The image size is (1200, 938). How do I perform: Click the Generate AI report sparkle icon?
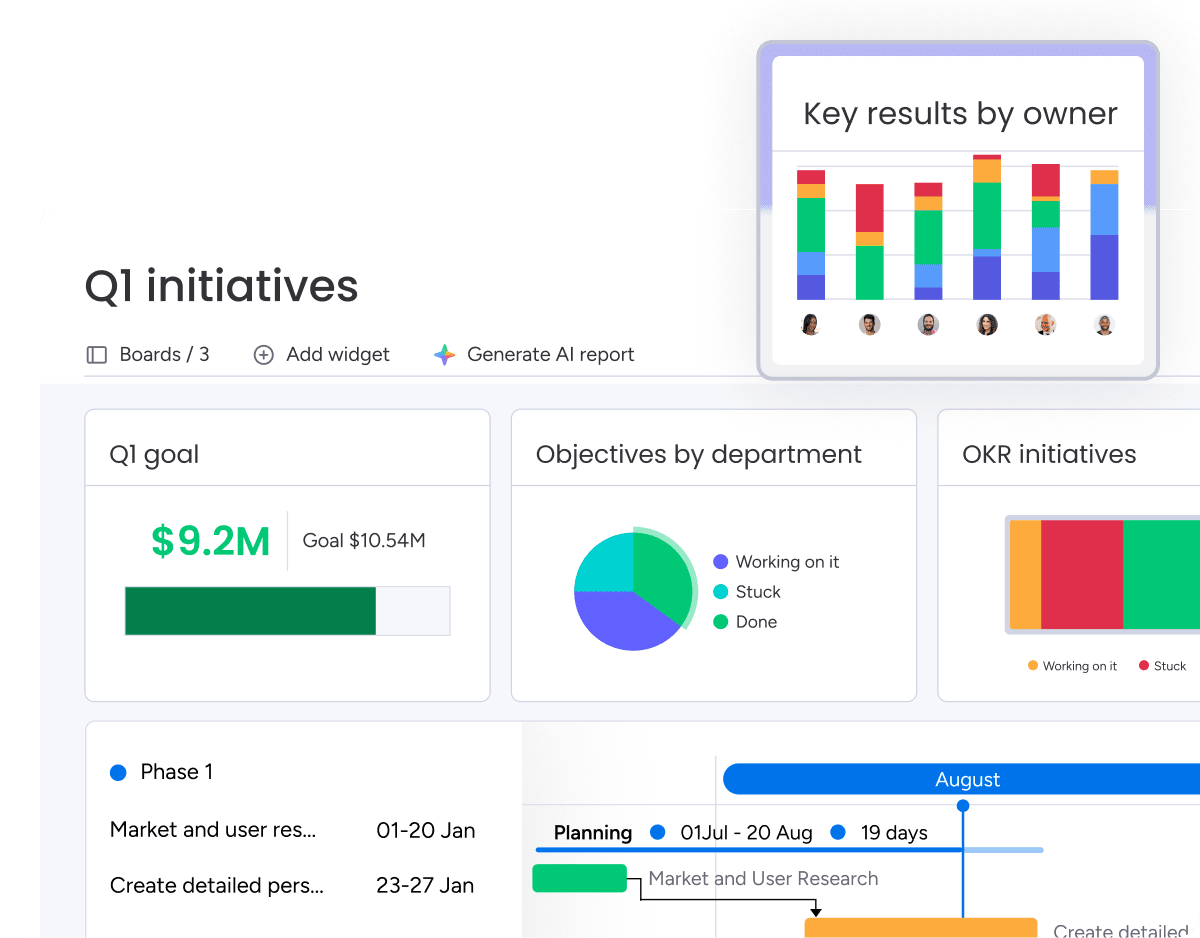444,355
